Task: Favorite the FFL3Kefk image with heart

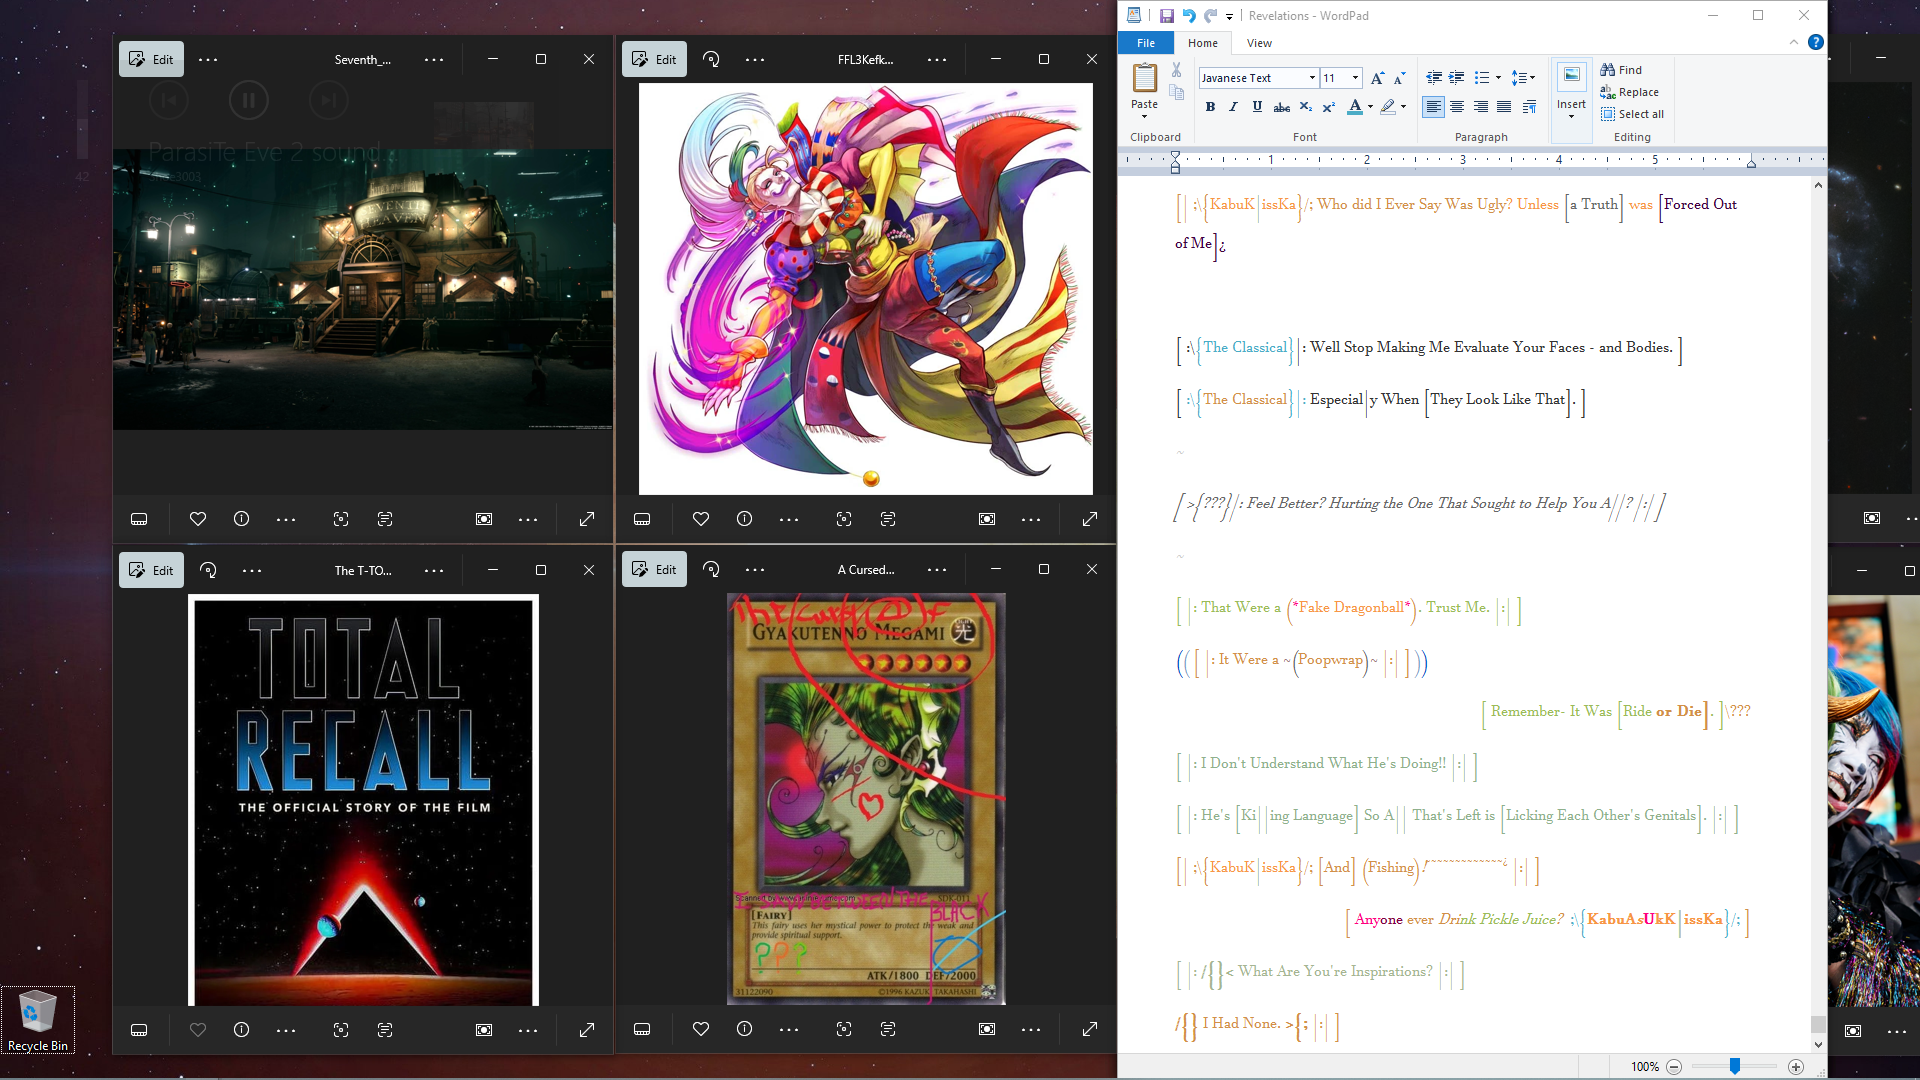Action: 701,519
